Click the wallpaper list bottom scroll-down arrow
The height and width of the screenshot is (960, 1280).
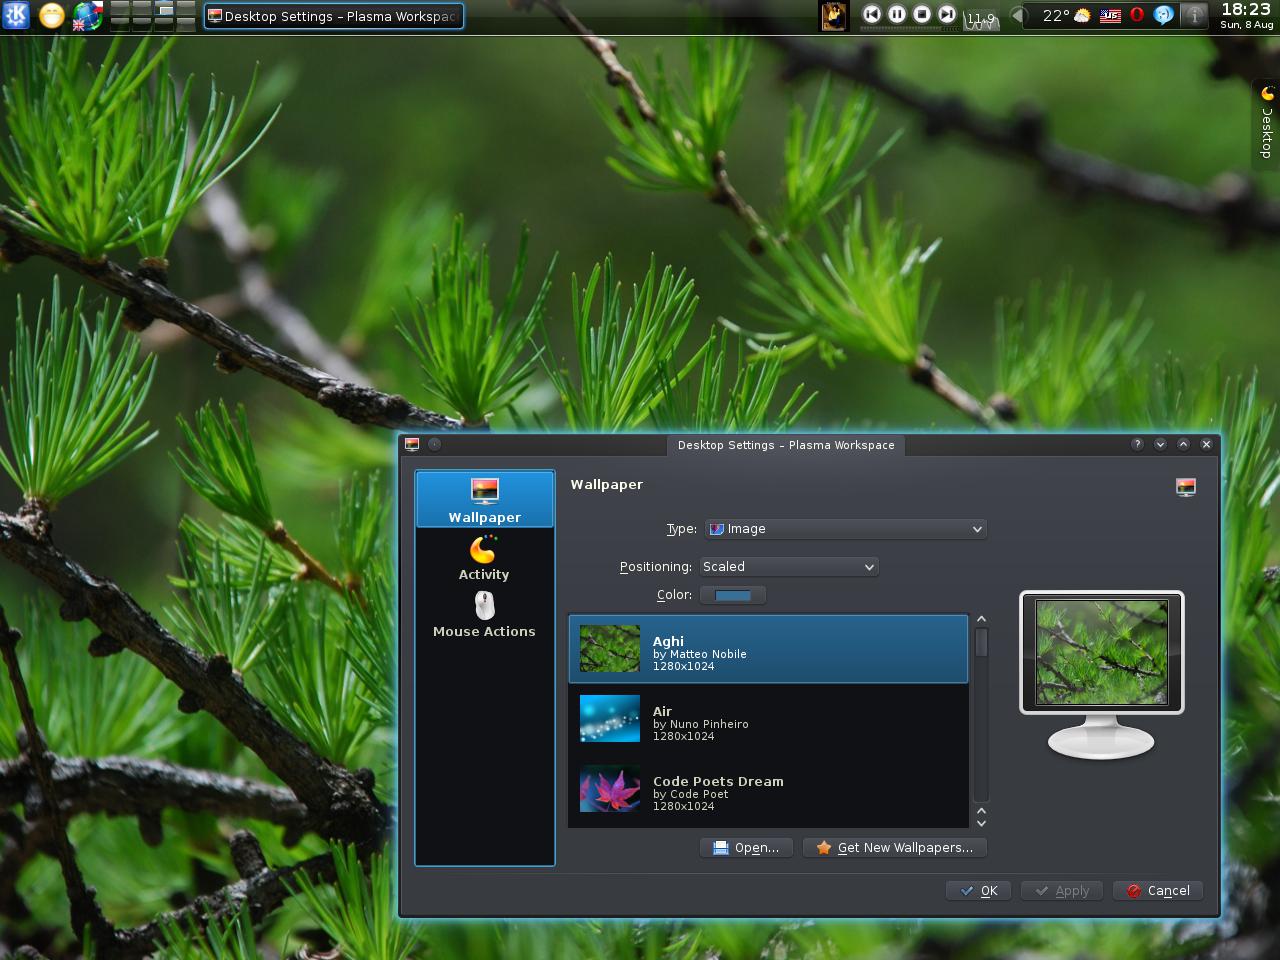(981, 823)
